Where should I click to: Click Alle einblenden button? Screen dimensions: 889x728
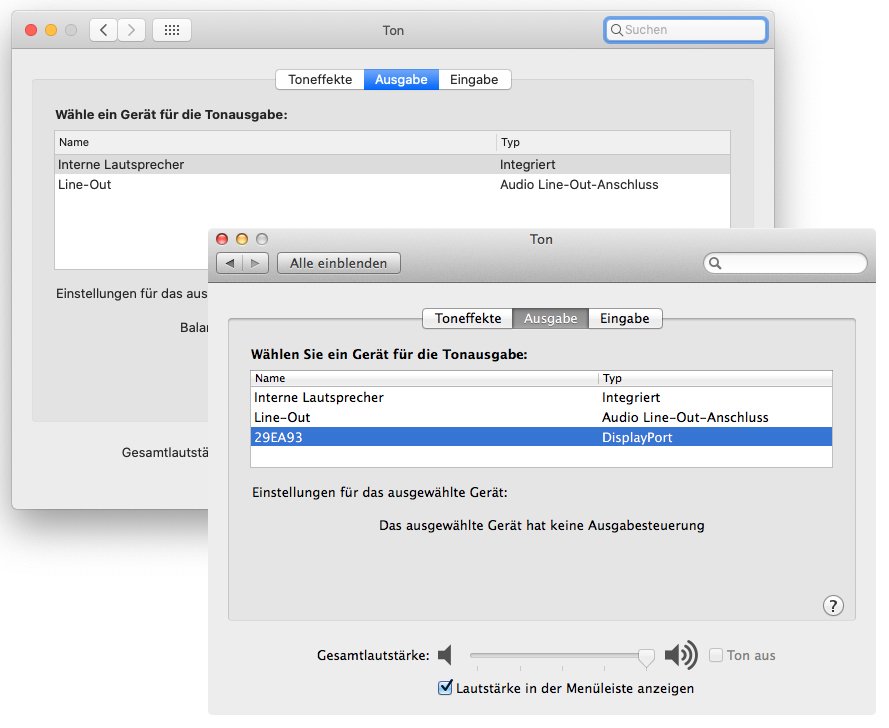pyautogui.click(x=338, y=263)
